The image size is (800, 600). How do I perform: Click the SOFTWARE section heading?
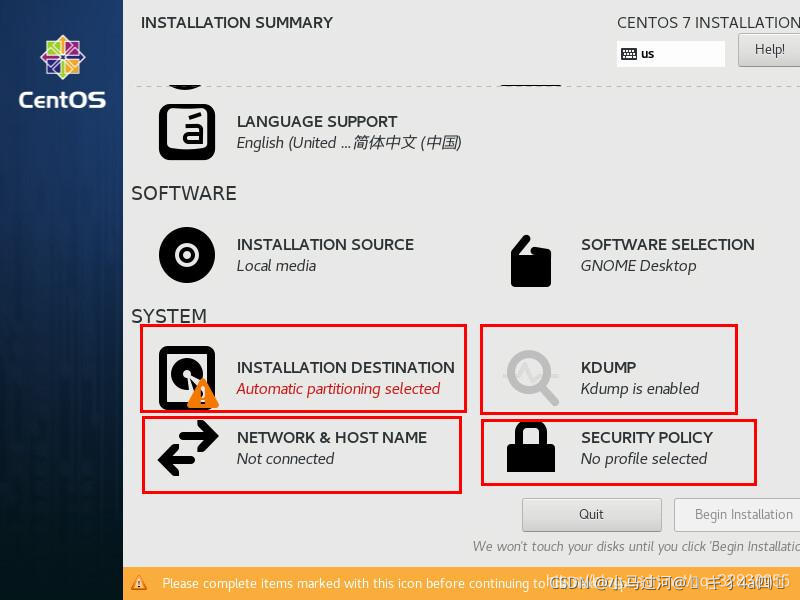(x=184, y=193)
